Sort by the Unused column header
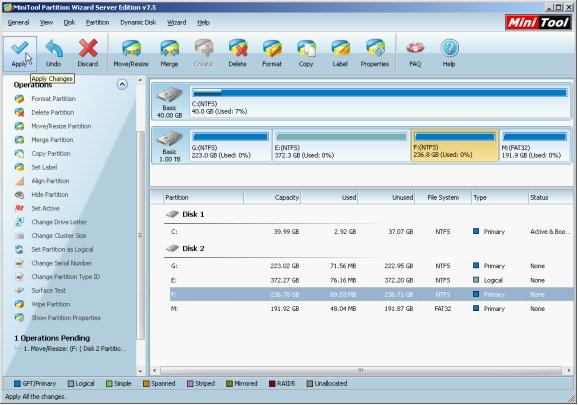This screenshot has height=405, width=578. pyautogui.click(x=386, y=198)
